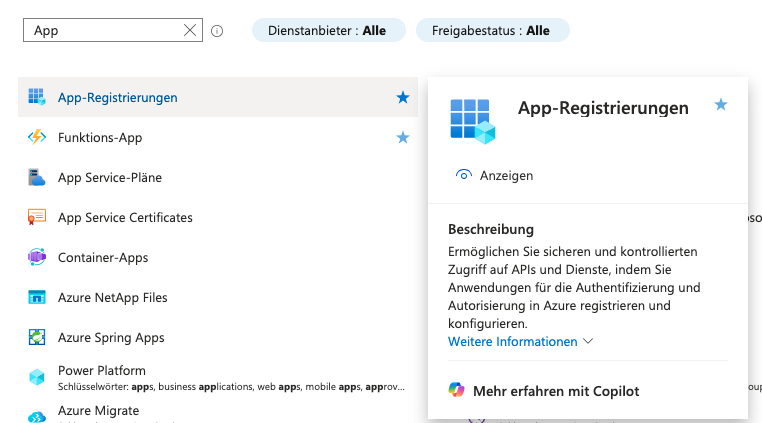Click the App Service Certificates icon
Viewport: 762px width, 423px height.
(37, 217)
